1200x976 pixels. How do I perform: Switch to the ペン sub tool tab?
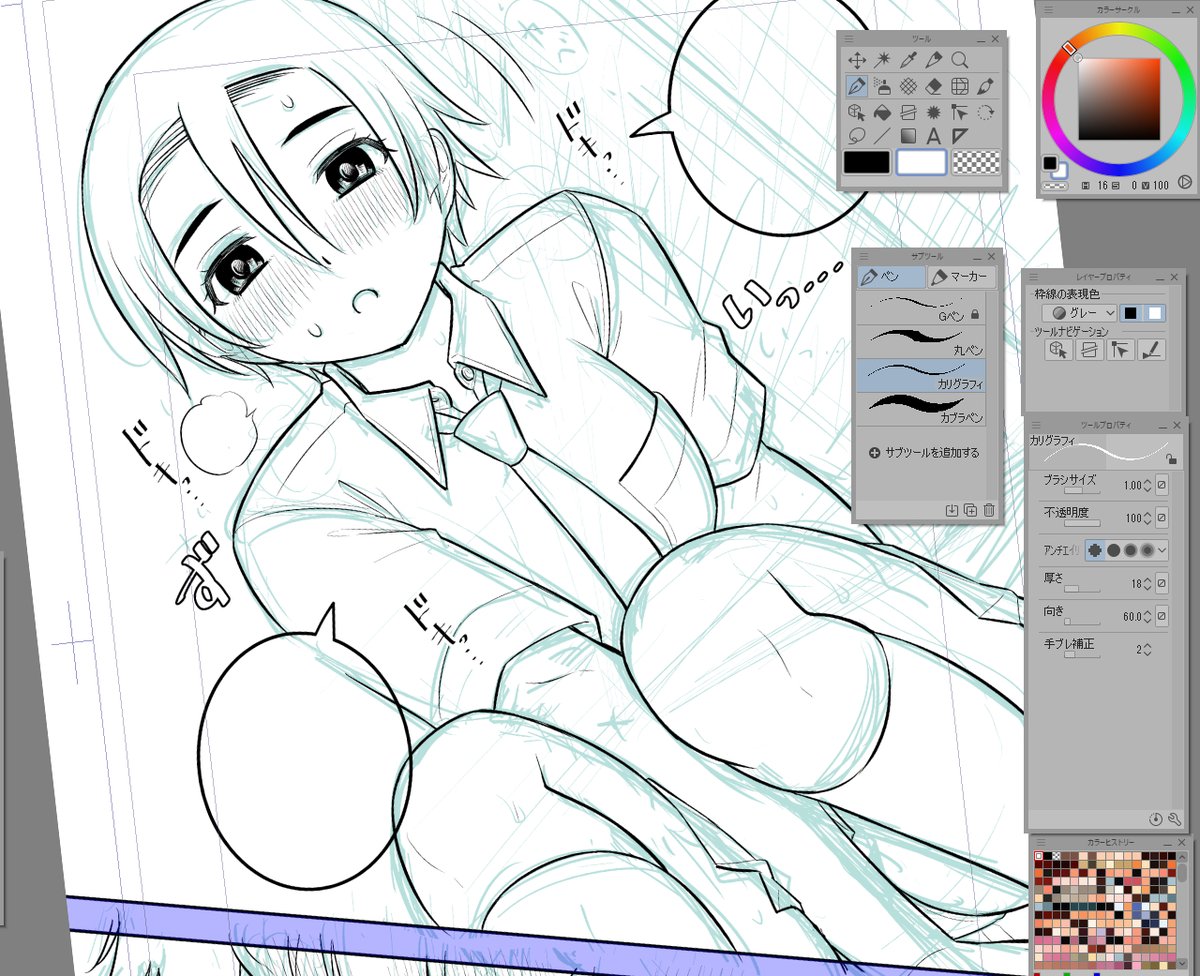point(891,276)
